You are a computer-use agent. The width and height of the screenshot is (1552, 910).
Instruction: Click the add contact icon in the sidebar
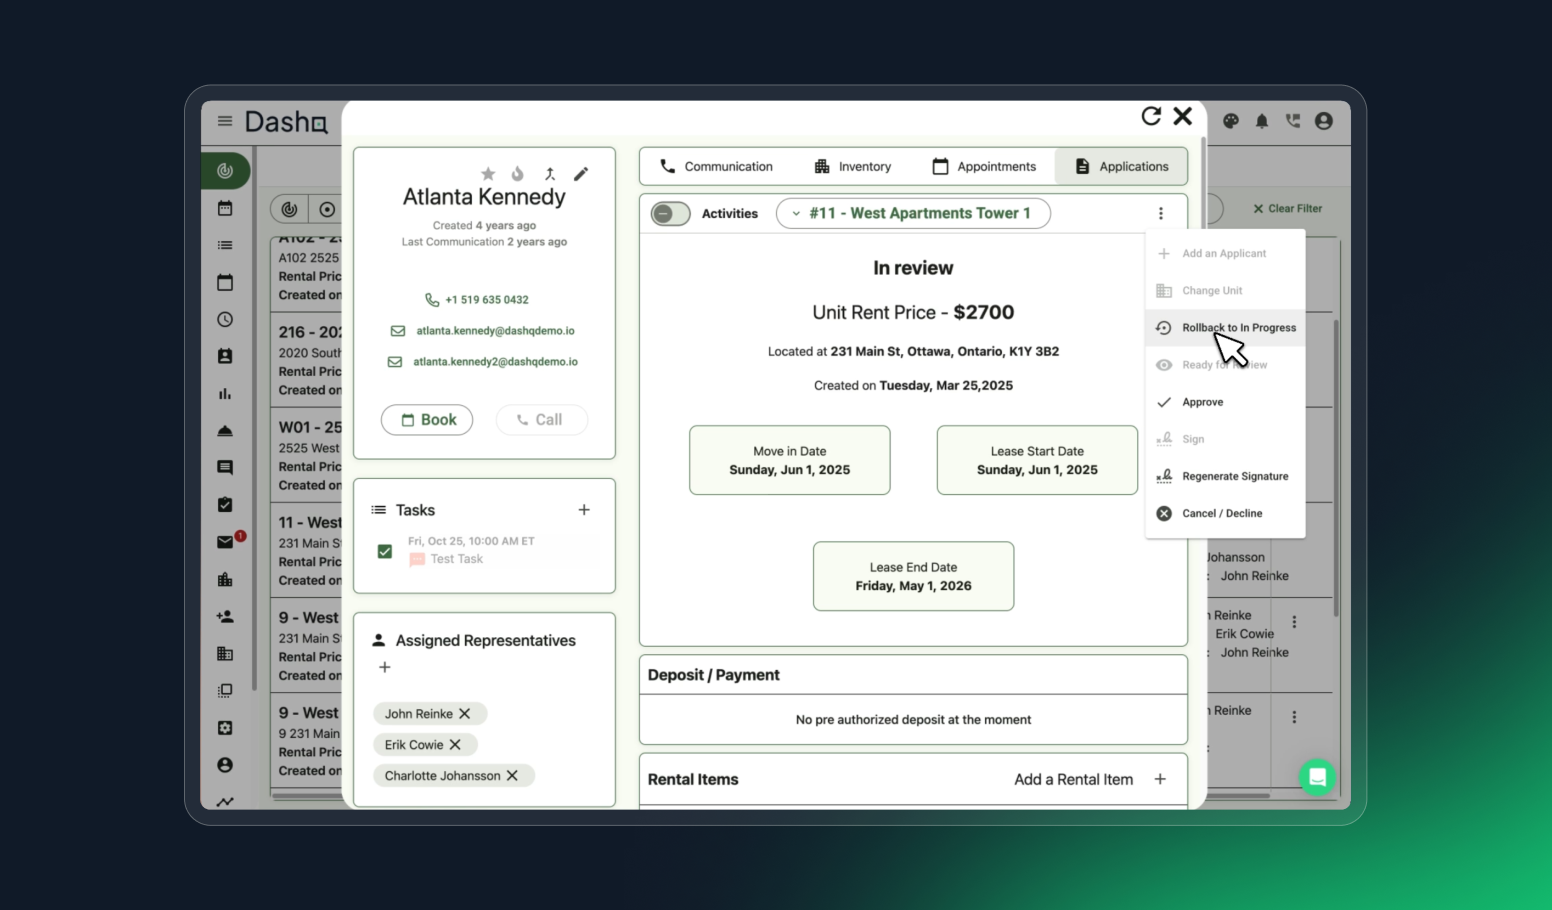225,616
